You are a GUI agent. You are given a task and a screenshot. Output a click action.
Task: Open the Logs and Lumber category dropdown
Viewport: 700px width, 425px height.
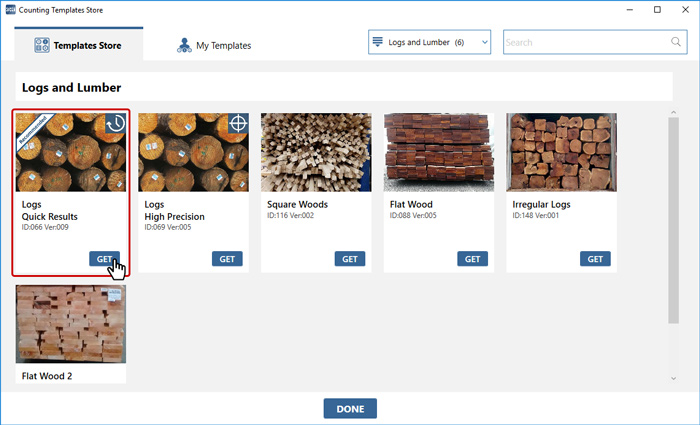click(430, 43)
